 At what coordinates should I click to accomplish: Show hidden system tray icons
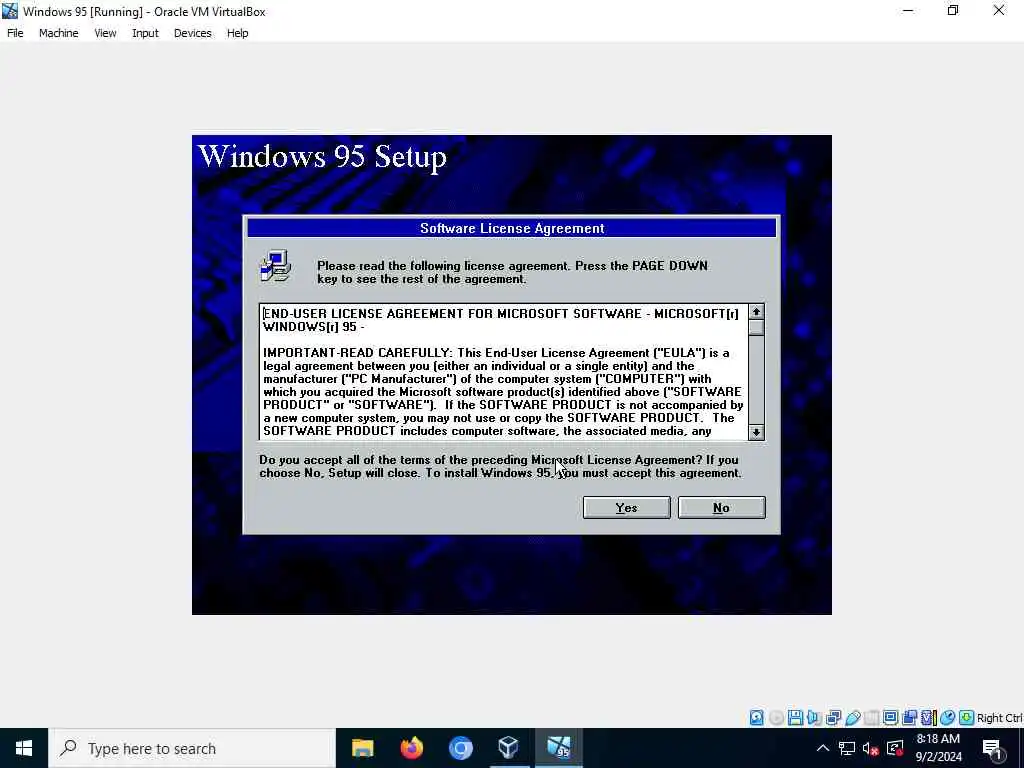pyautogui.click(x=823, y=748)
